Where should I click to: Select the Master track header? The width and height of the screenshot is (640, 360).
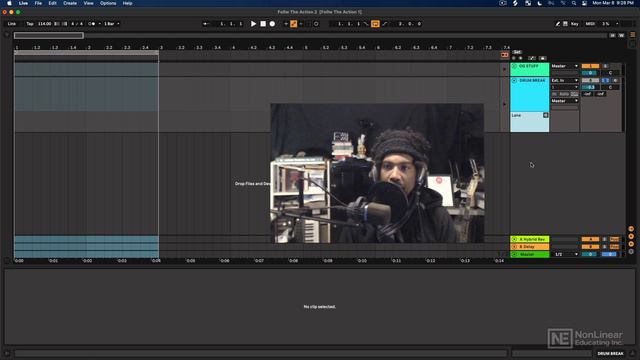point(529,254)
